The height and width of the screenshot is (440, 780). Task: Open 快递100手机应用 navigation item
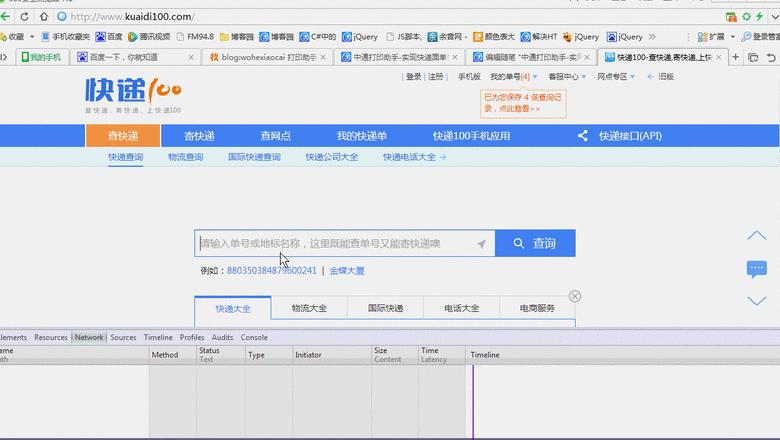point(471,136)
